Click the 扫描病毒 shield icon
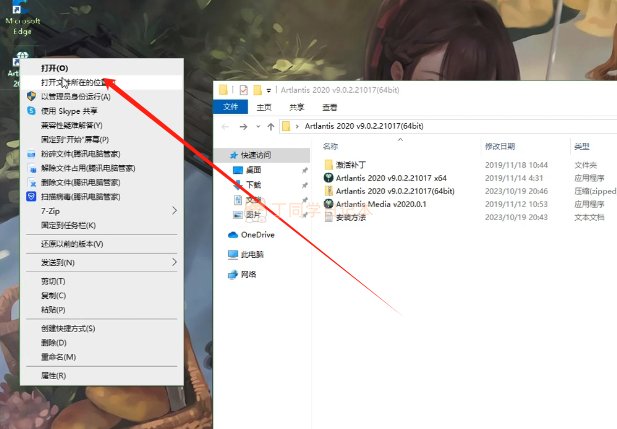This screenshot has width=617, height=429. coord(31,196)
